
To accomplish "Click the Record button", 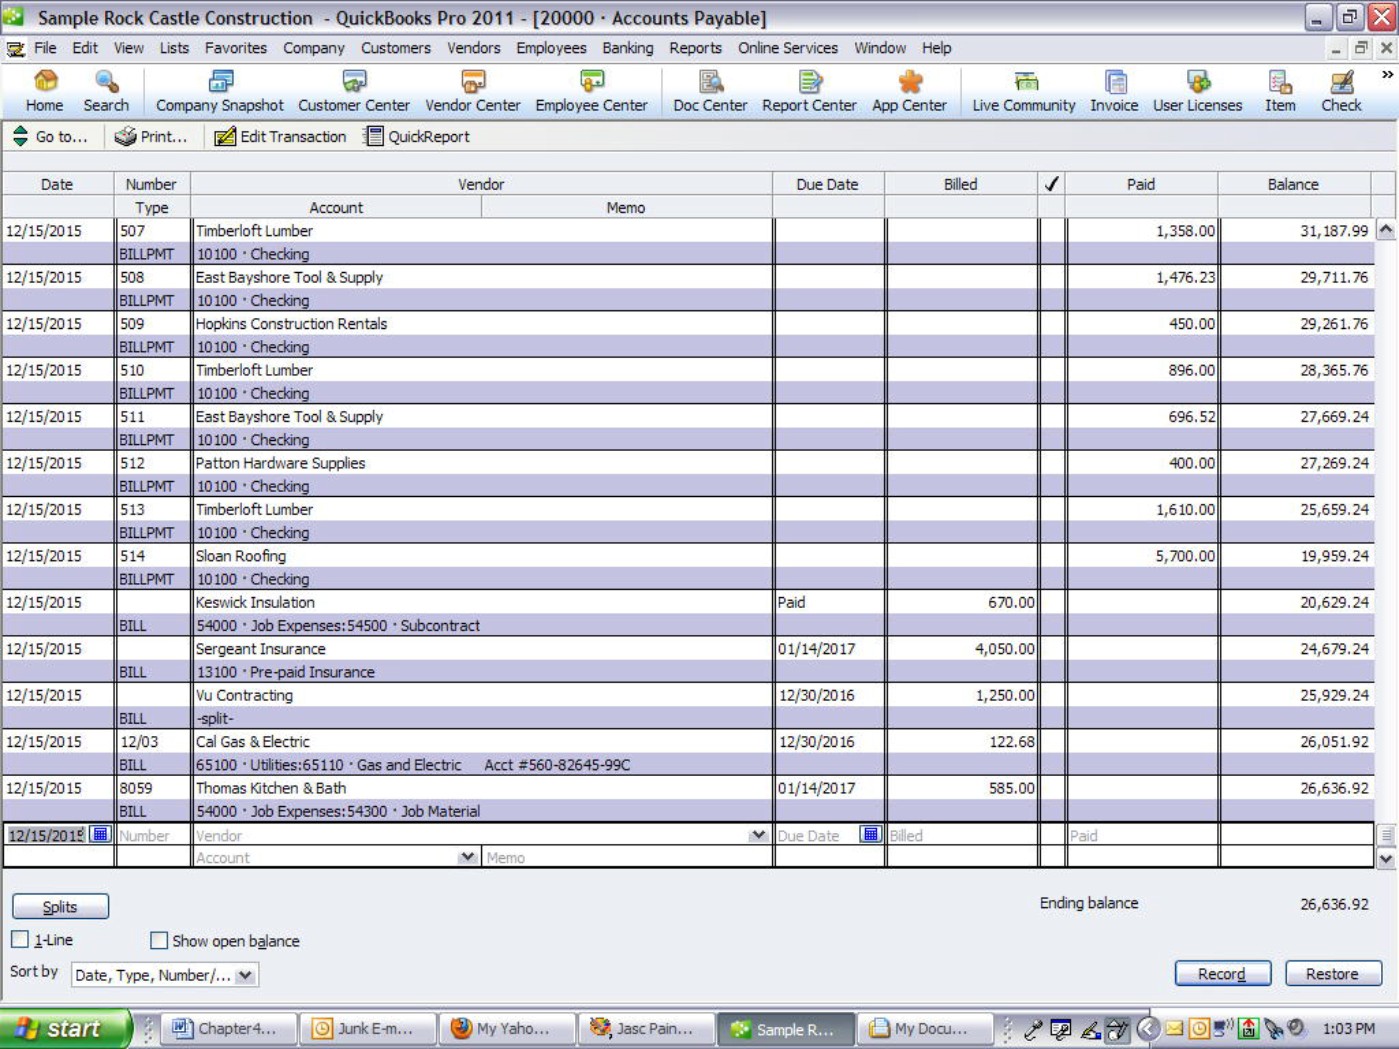I will pyautogui.click(x=1222, y=973).
